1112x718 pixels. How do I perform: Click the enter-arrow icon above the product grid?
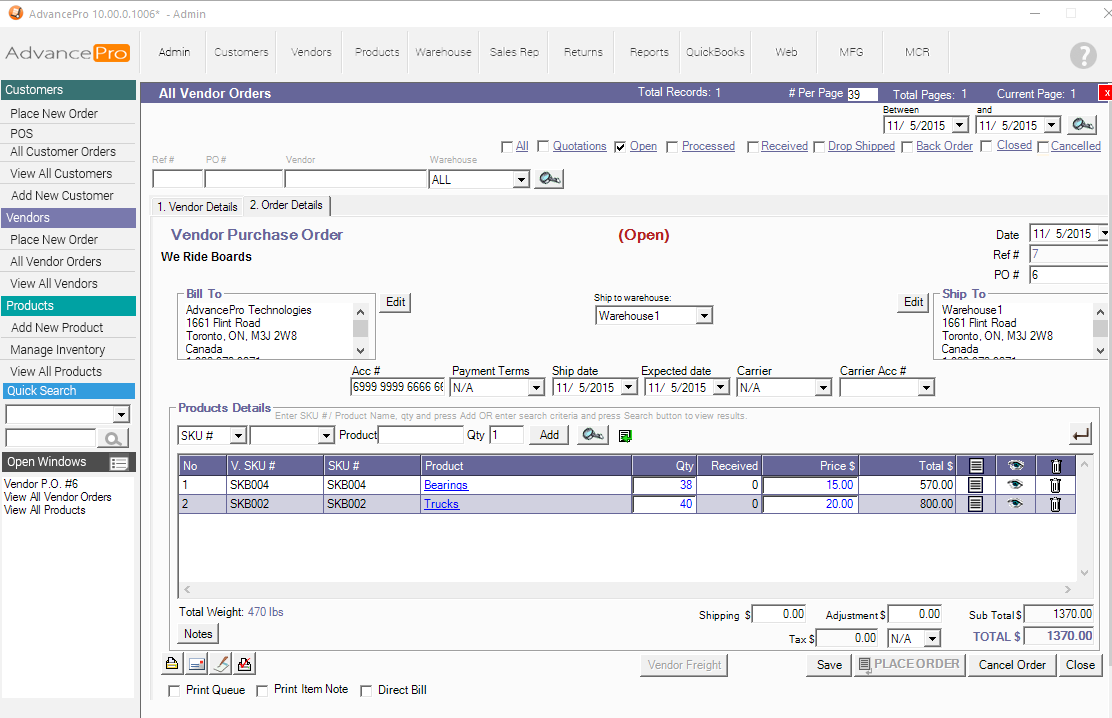1080,435
